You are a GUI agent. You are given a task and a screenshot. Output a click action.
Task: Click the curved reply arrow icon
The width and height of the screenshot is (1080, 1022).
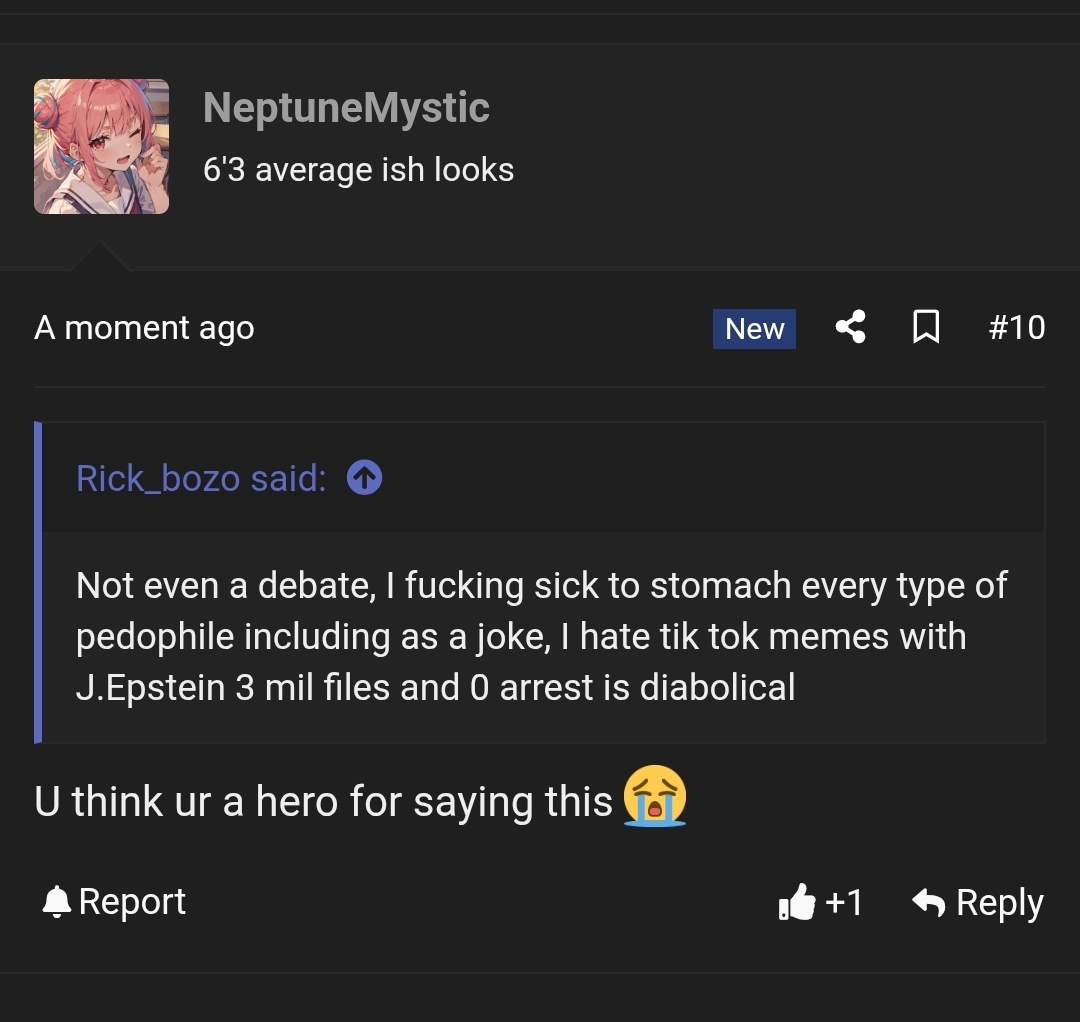click(929, 903)
